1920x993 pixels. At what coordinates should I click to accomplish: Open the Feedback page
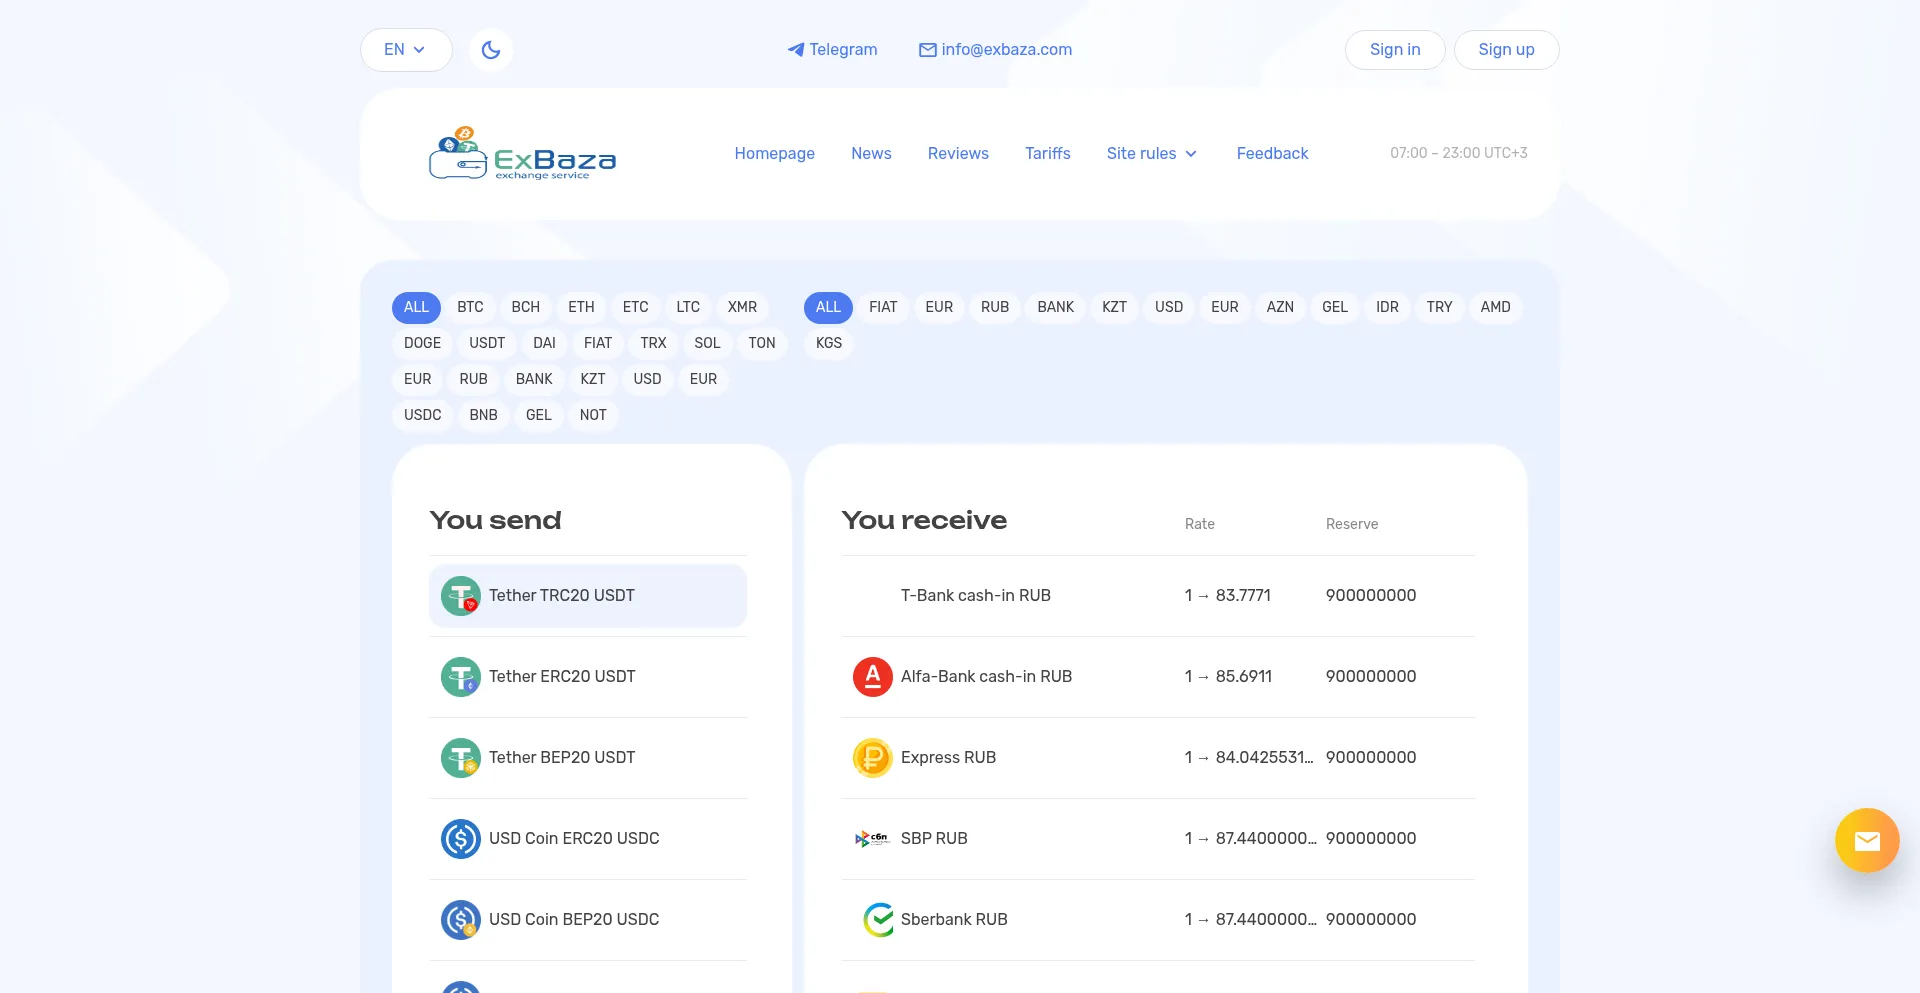point(1272,153)
